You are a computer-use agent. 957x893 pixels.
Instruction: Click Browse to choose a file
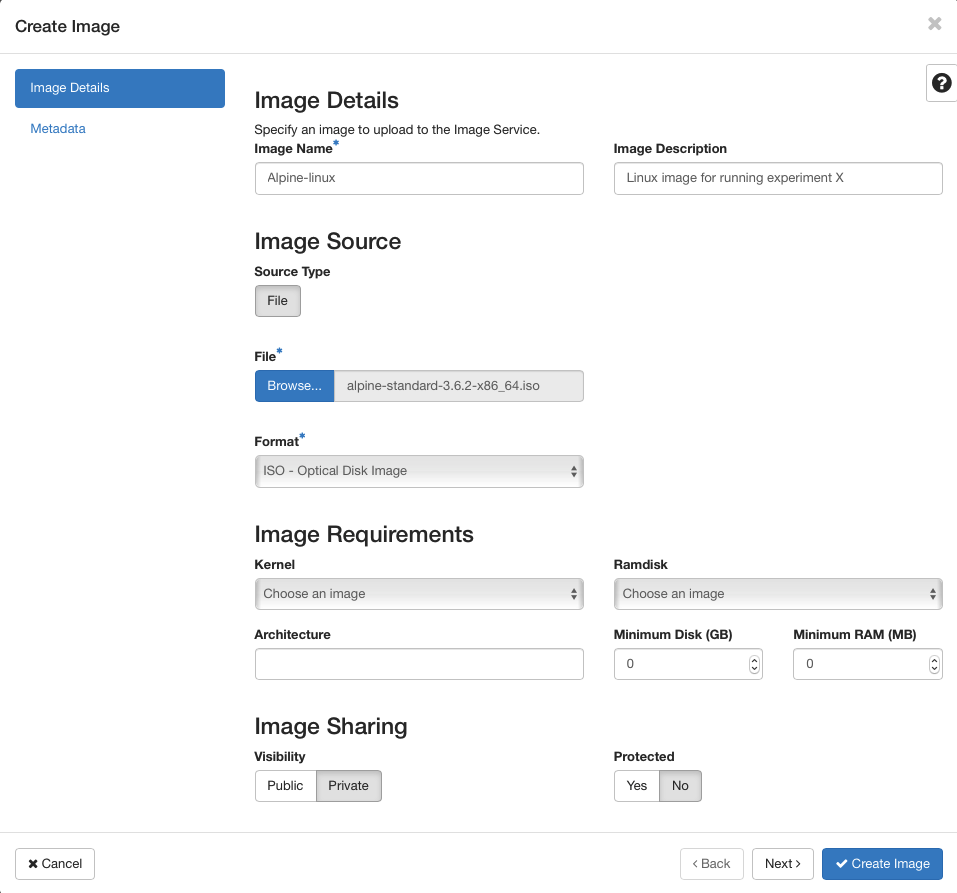click(x=293, y=385)
